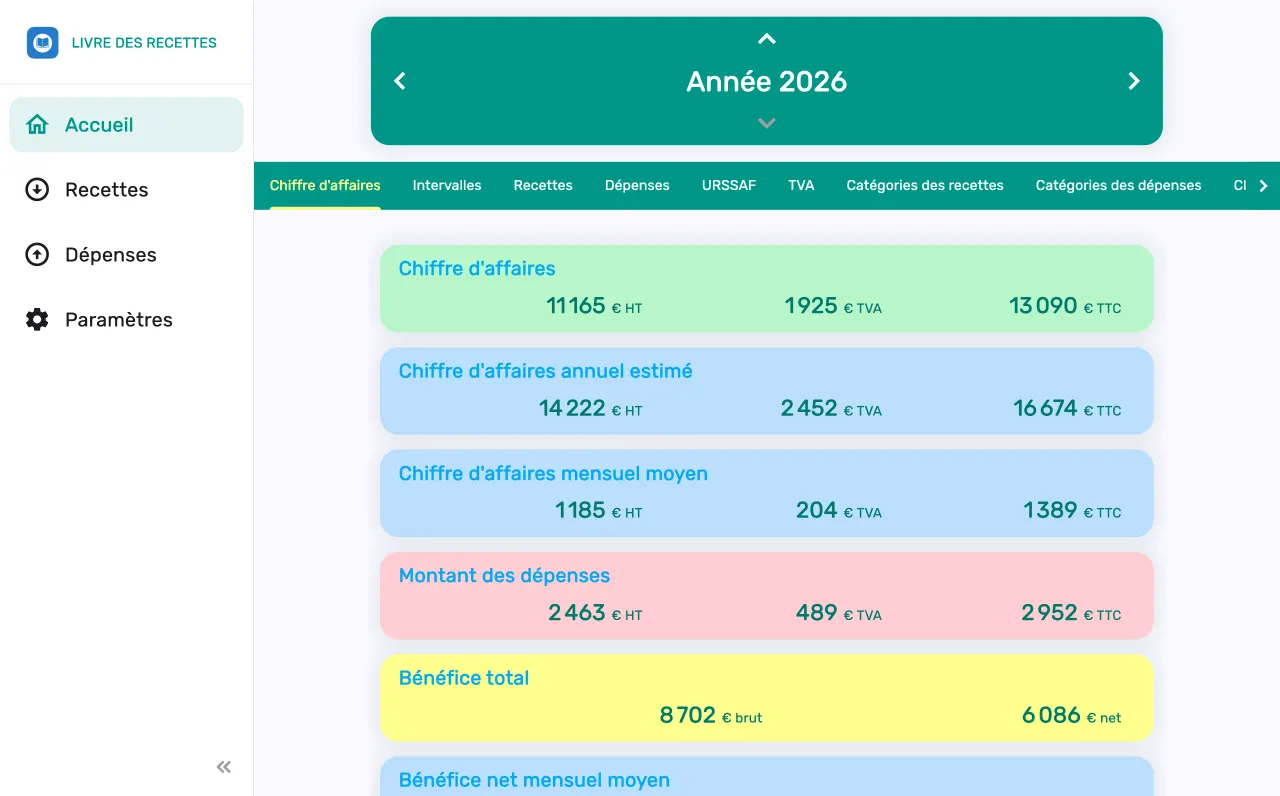The height and width of the screenshot is (796, 1280).
Task: Open the Dépenses tab in the tab bar
Action: coord(637,186)
